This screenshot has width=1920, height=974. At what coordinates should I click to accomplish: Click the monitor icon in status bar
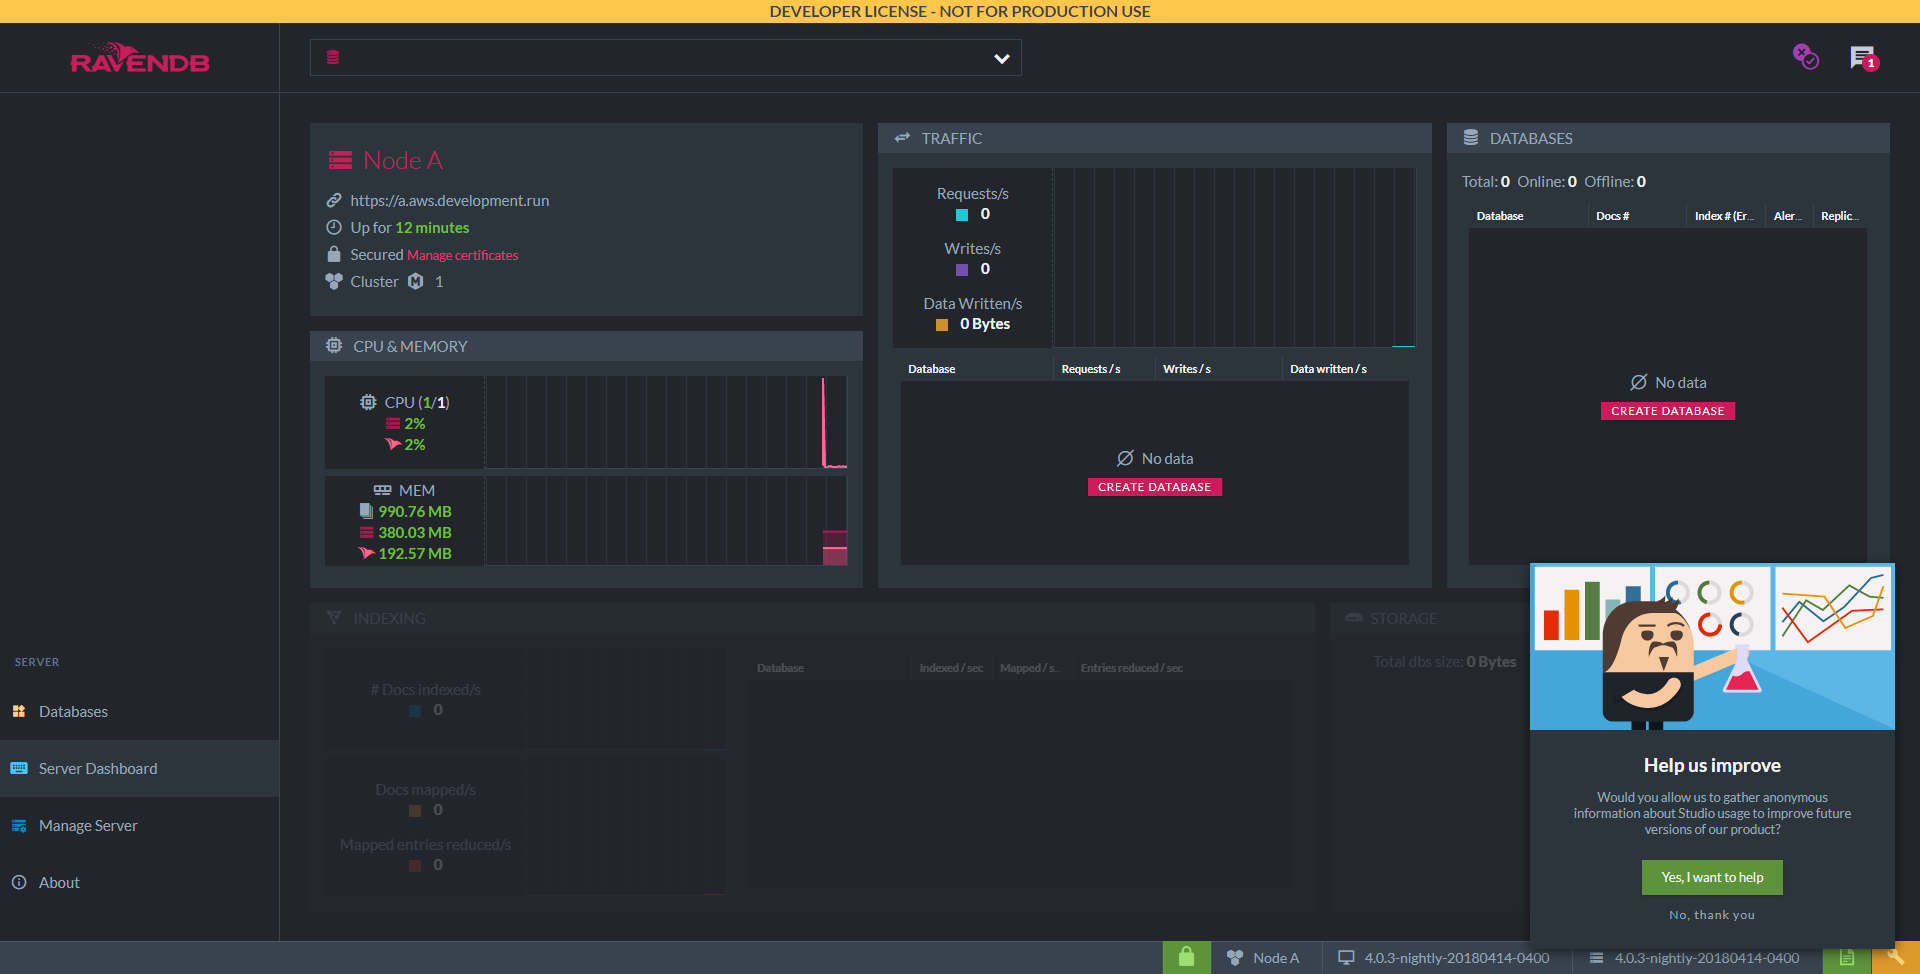(x=1346, y=958)
